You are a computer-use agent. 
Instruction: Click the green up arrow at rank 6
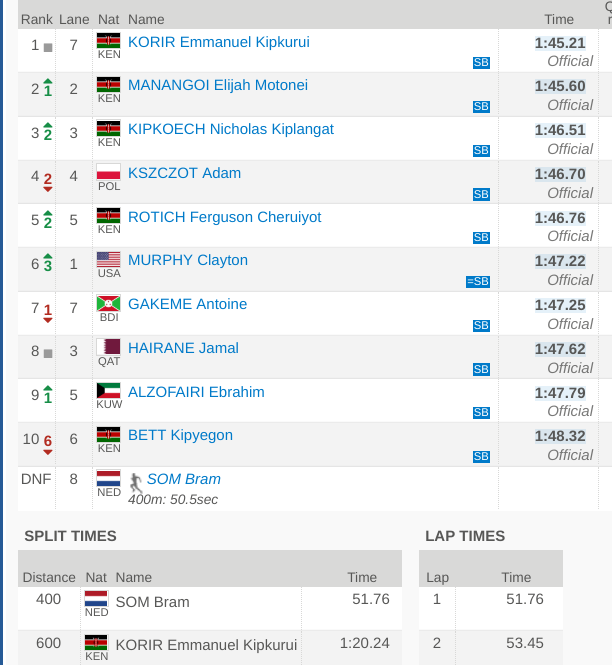(48, 255)
